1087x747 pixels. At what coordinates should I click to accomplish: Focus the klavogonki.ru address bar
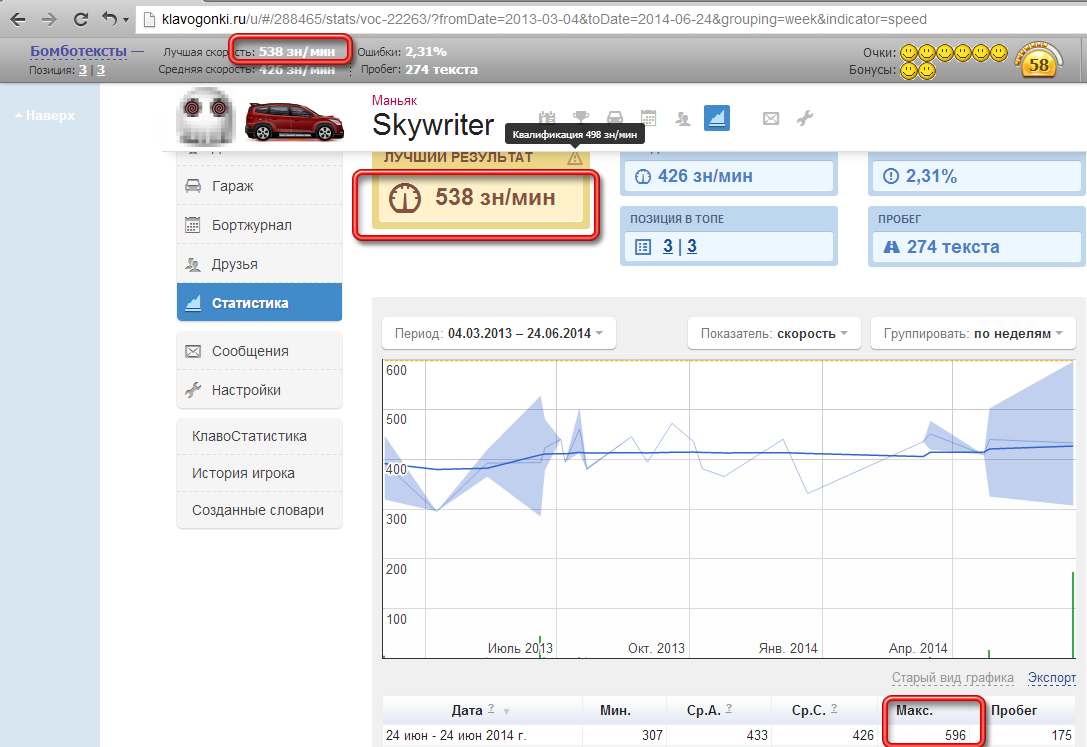[544, 19]
